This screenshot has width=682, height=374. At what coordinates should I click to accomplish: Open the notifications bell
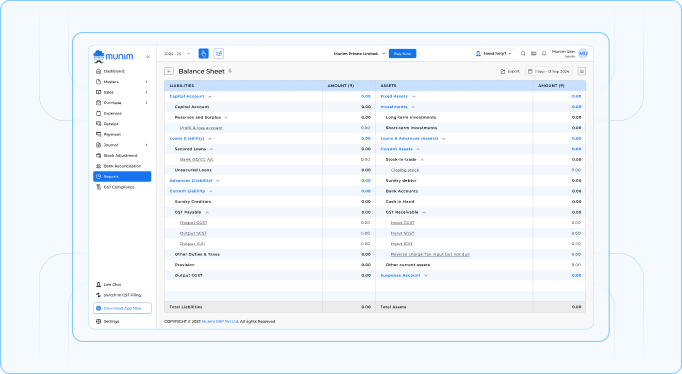[x=544, y=53]
